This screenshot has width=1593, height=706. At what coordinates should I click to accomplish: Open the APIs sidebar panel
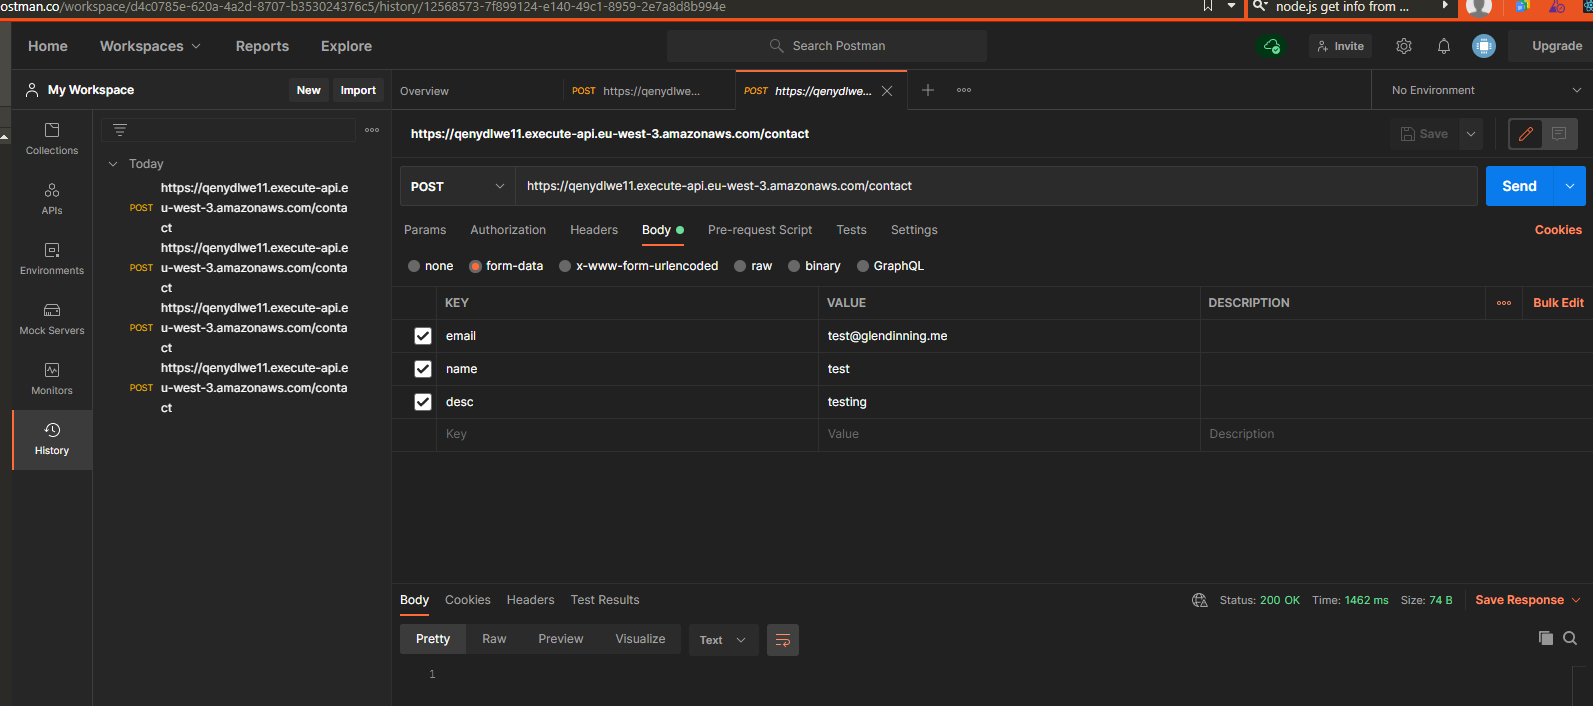[52, 199]
